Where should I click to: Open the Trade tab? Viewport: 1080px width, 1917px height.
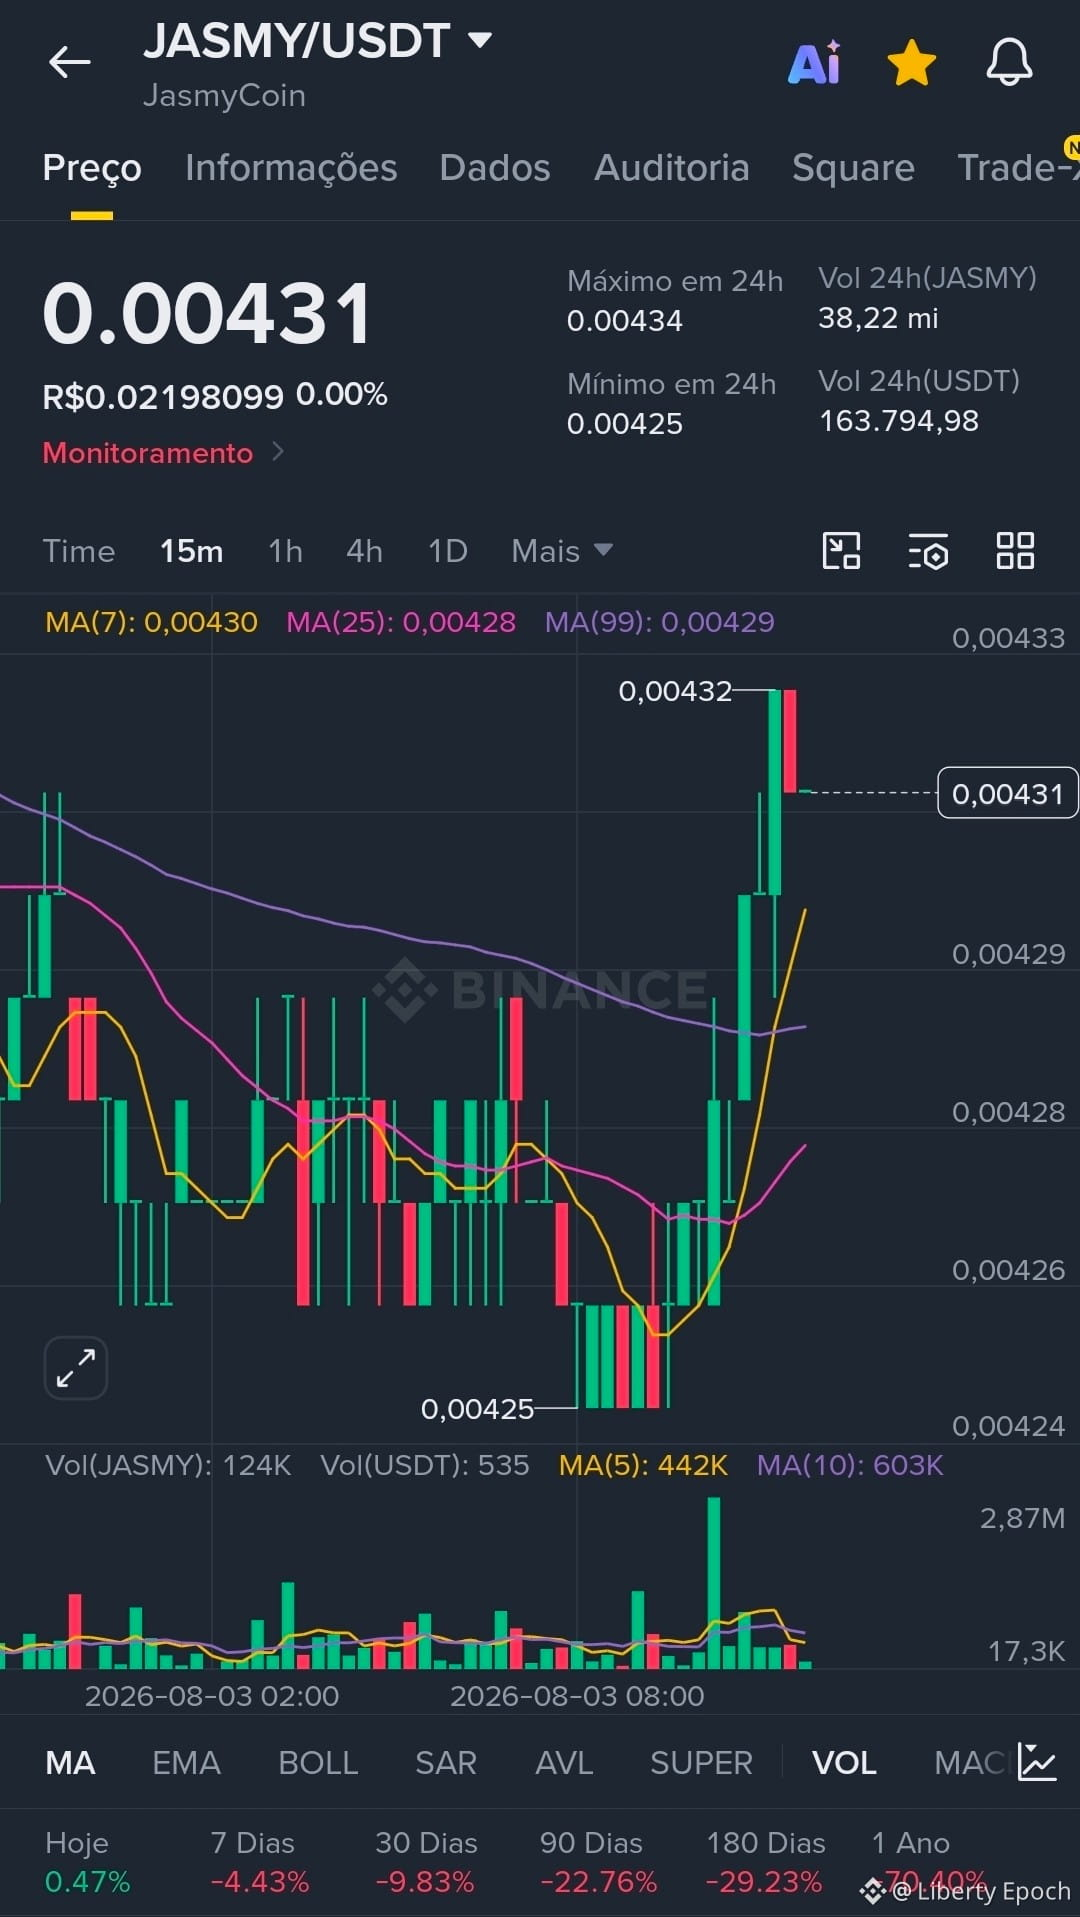coord(1018,168)
